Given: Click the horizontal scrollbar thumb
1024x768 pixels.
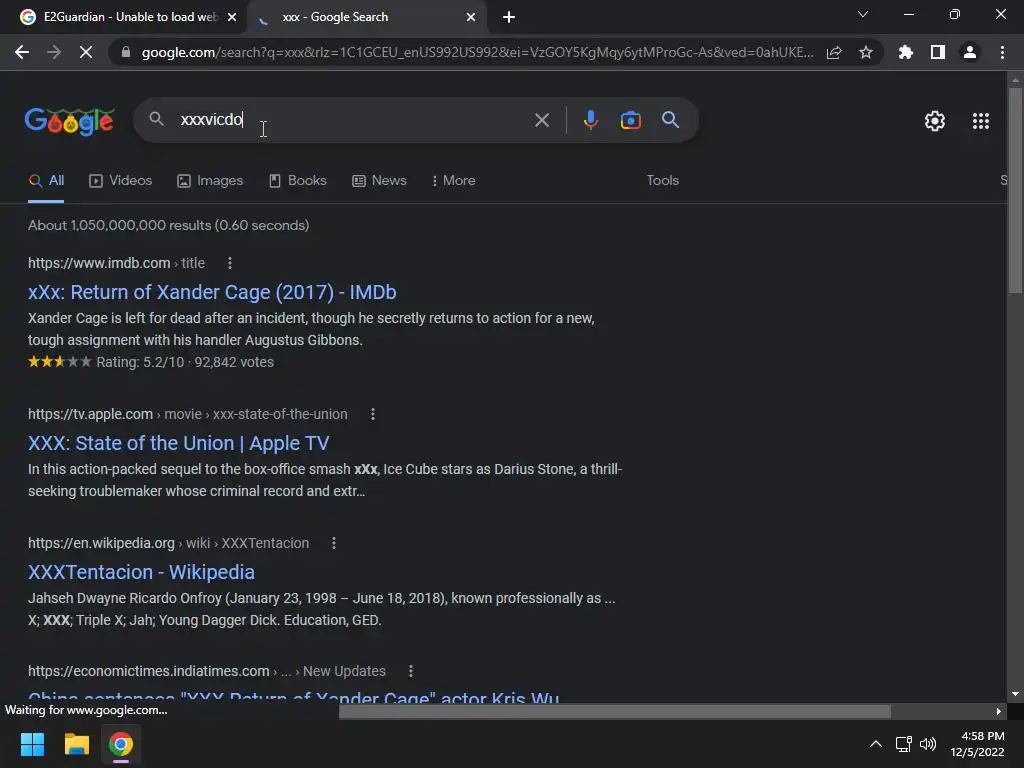Looking at the screenshot, I should 615,711.
